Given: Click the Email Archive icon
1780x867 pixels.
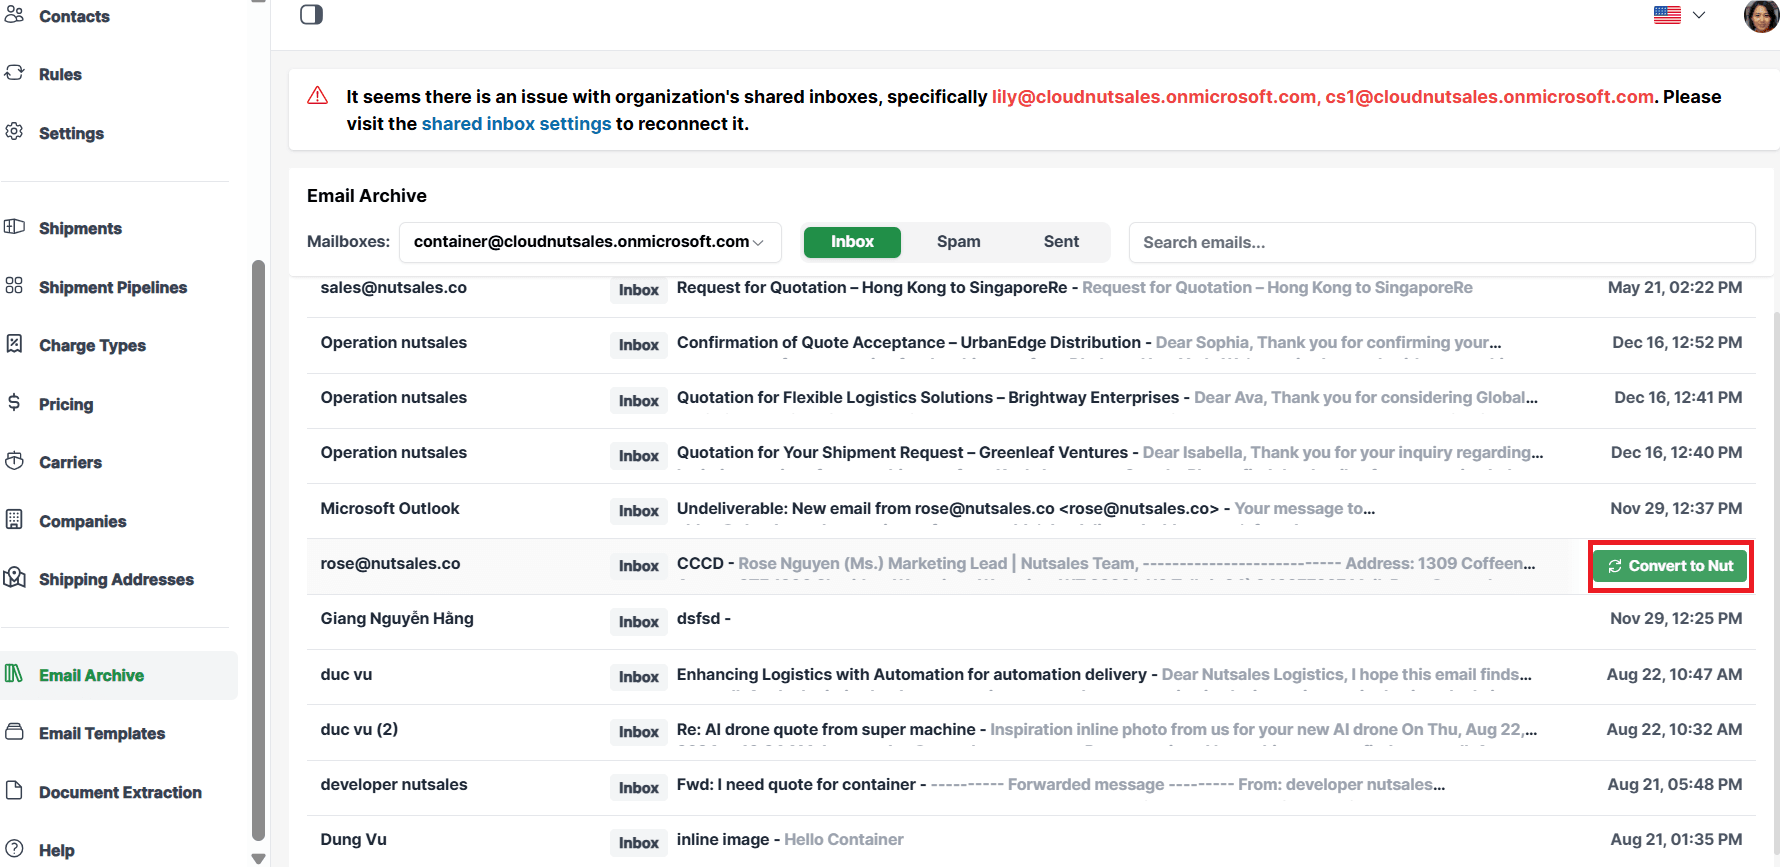Looking at the screenshot, I should [x=14, y=674].
